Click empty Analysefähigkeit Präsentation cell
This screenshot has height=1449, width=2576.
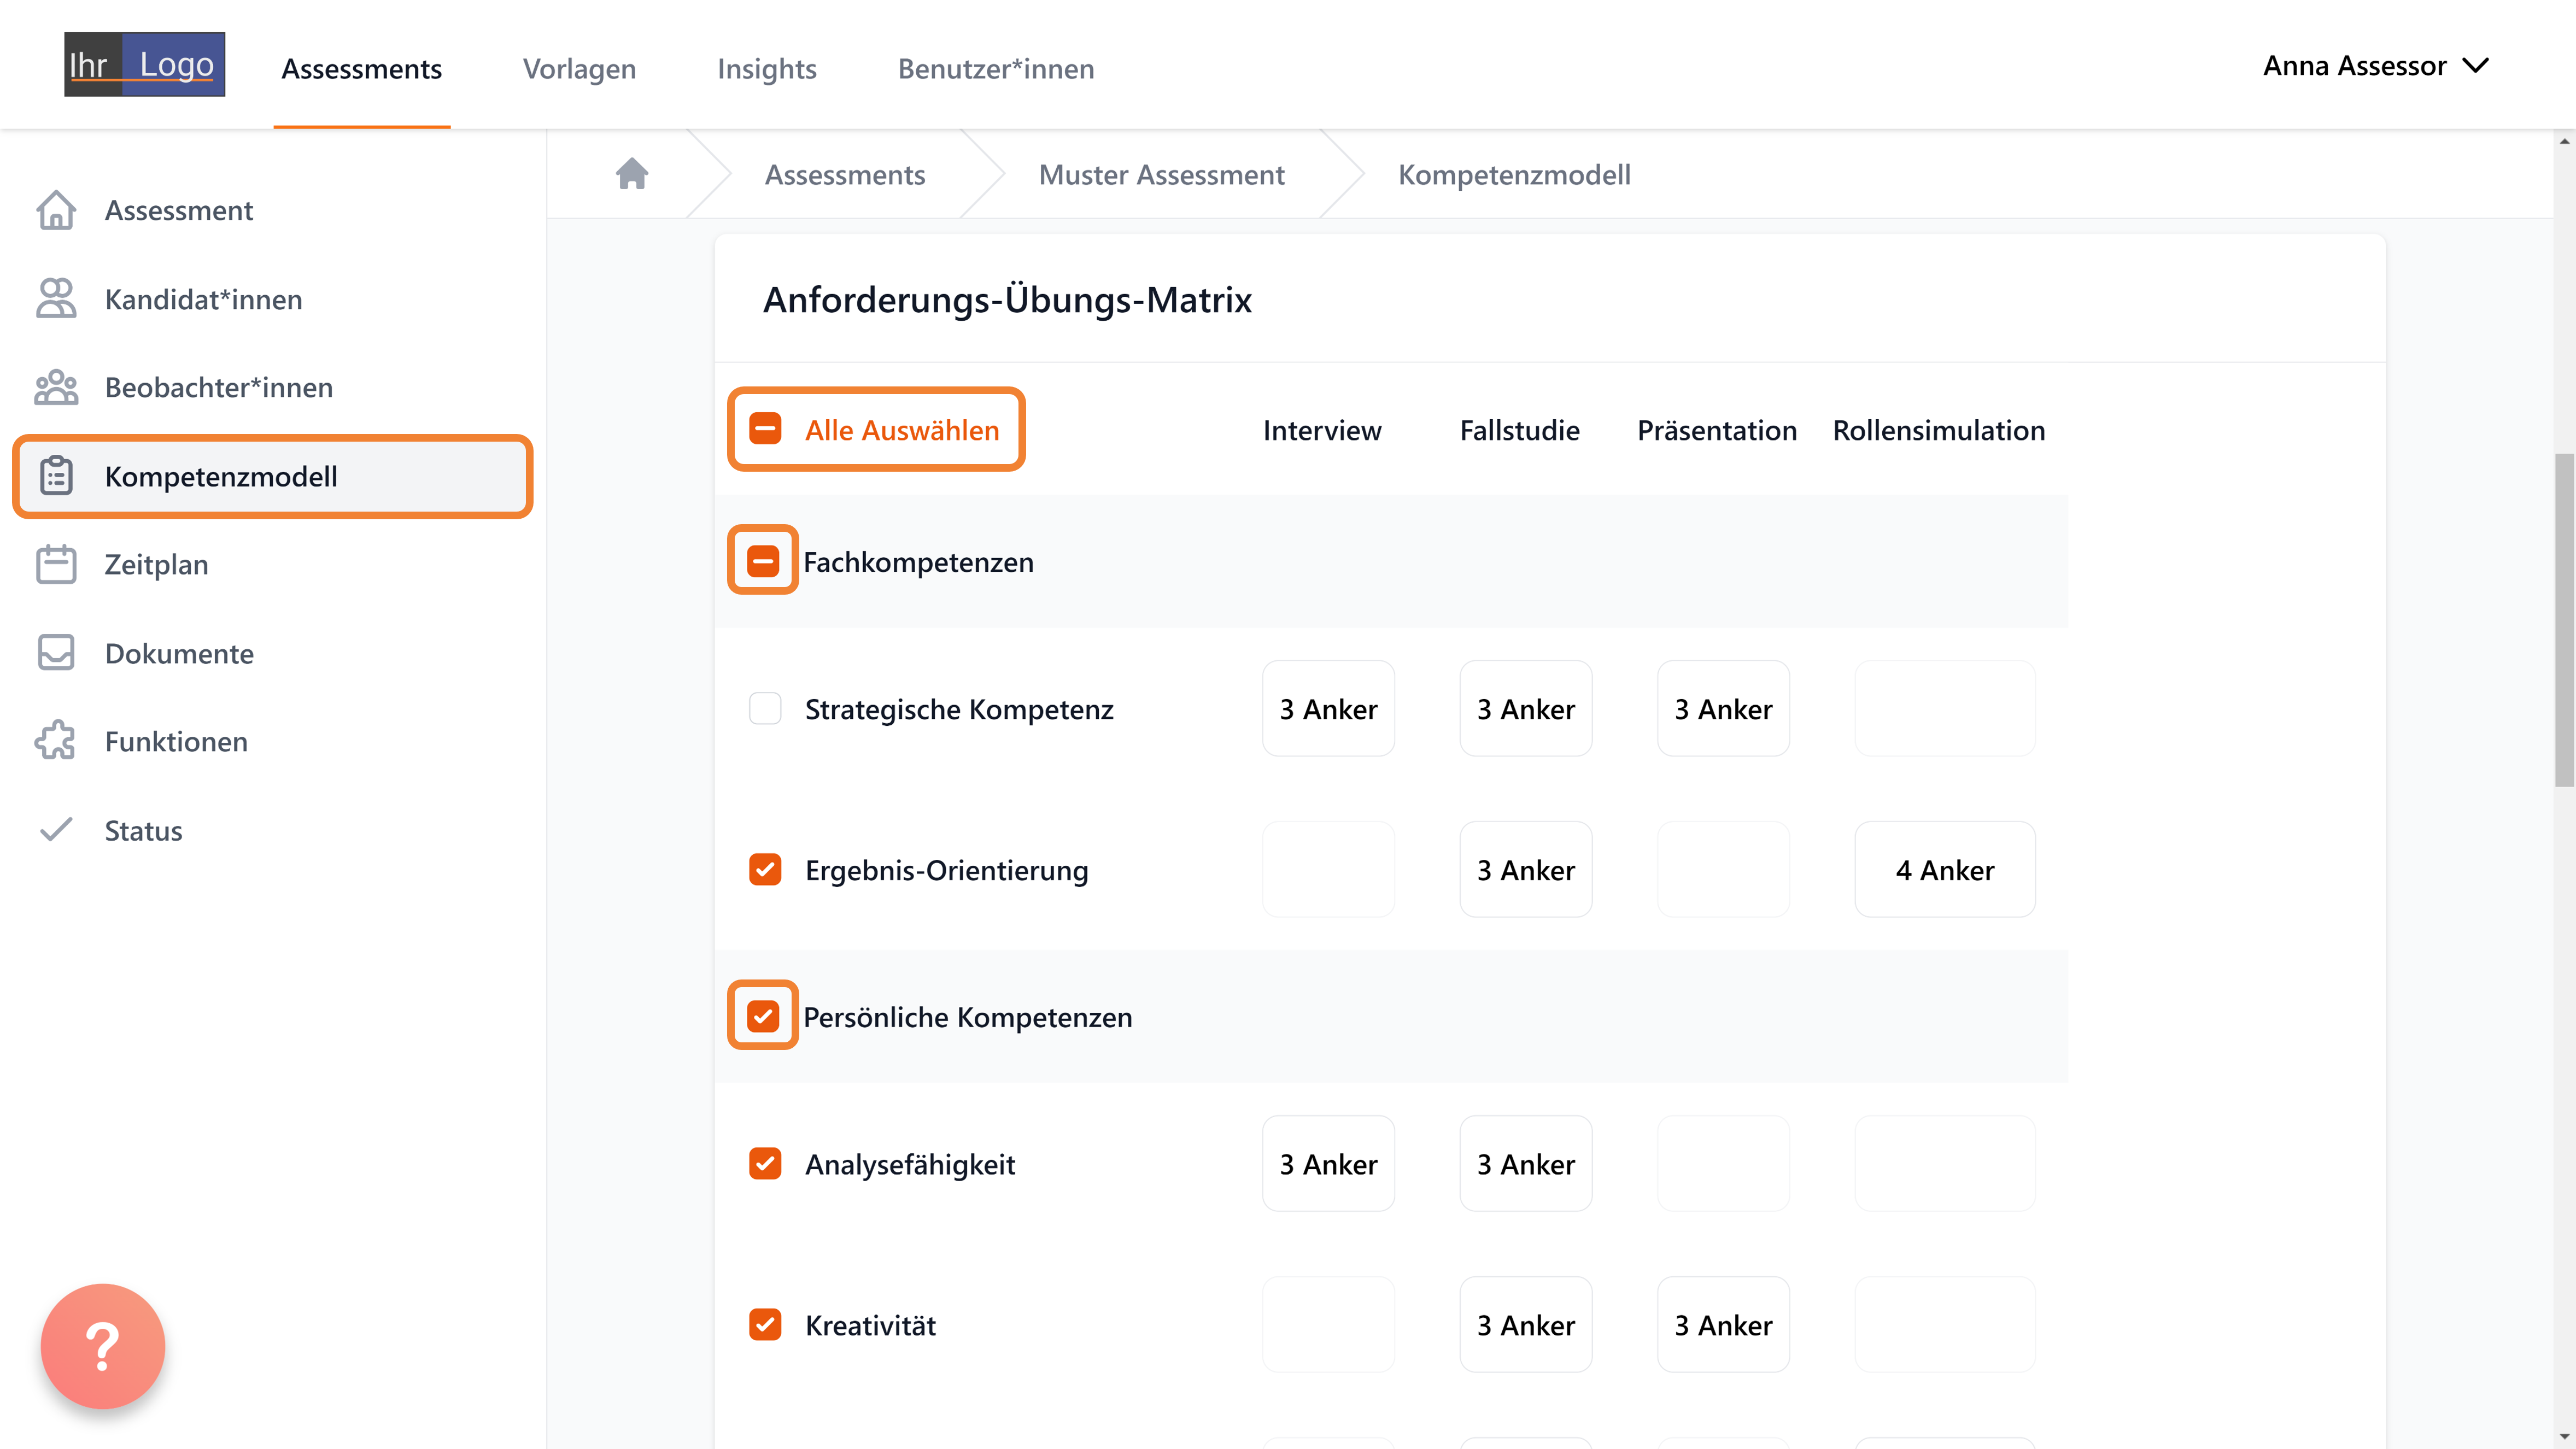(1723, 1163)
